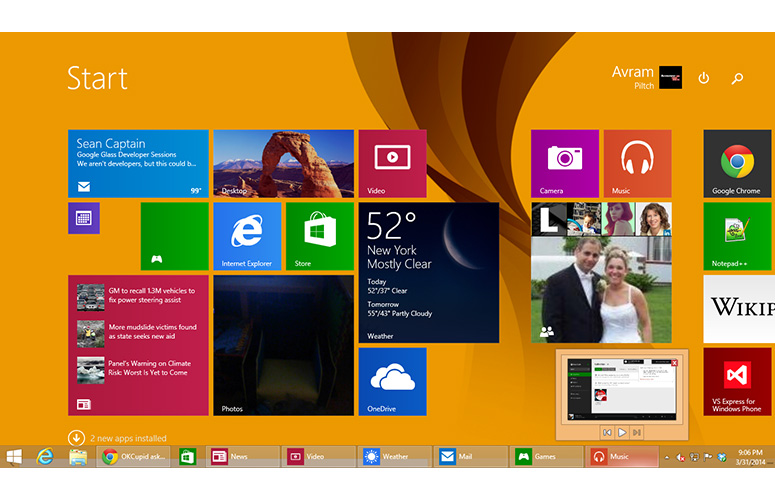Image resolution: width=775 pixels, height=500 pixels.
Task: Click the Dropbox tray icon
Action: point(722,458)
